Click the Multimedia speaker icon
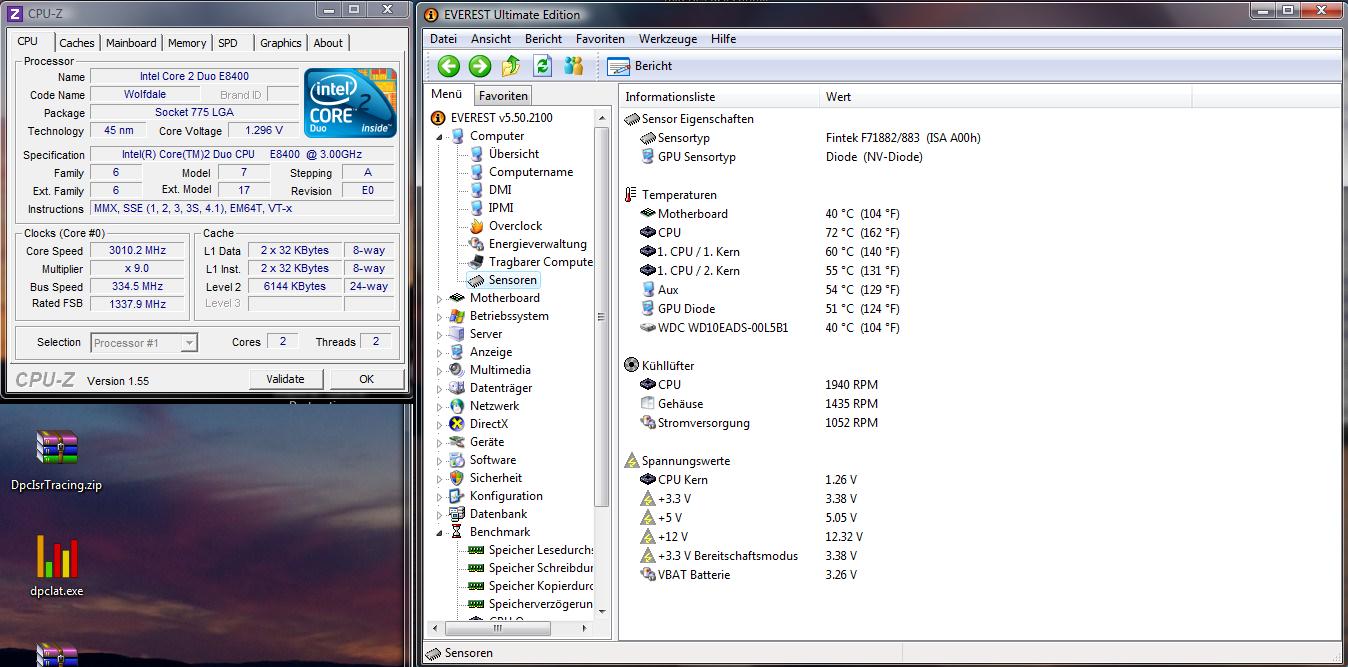 pyautogui.click(x=458, y=370)
